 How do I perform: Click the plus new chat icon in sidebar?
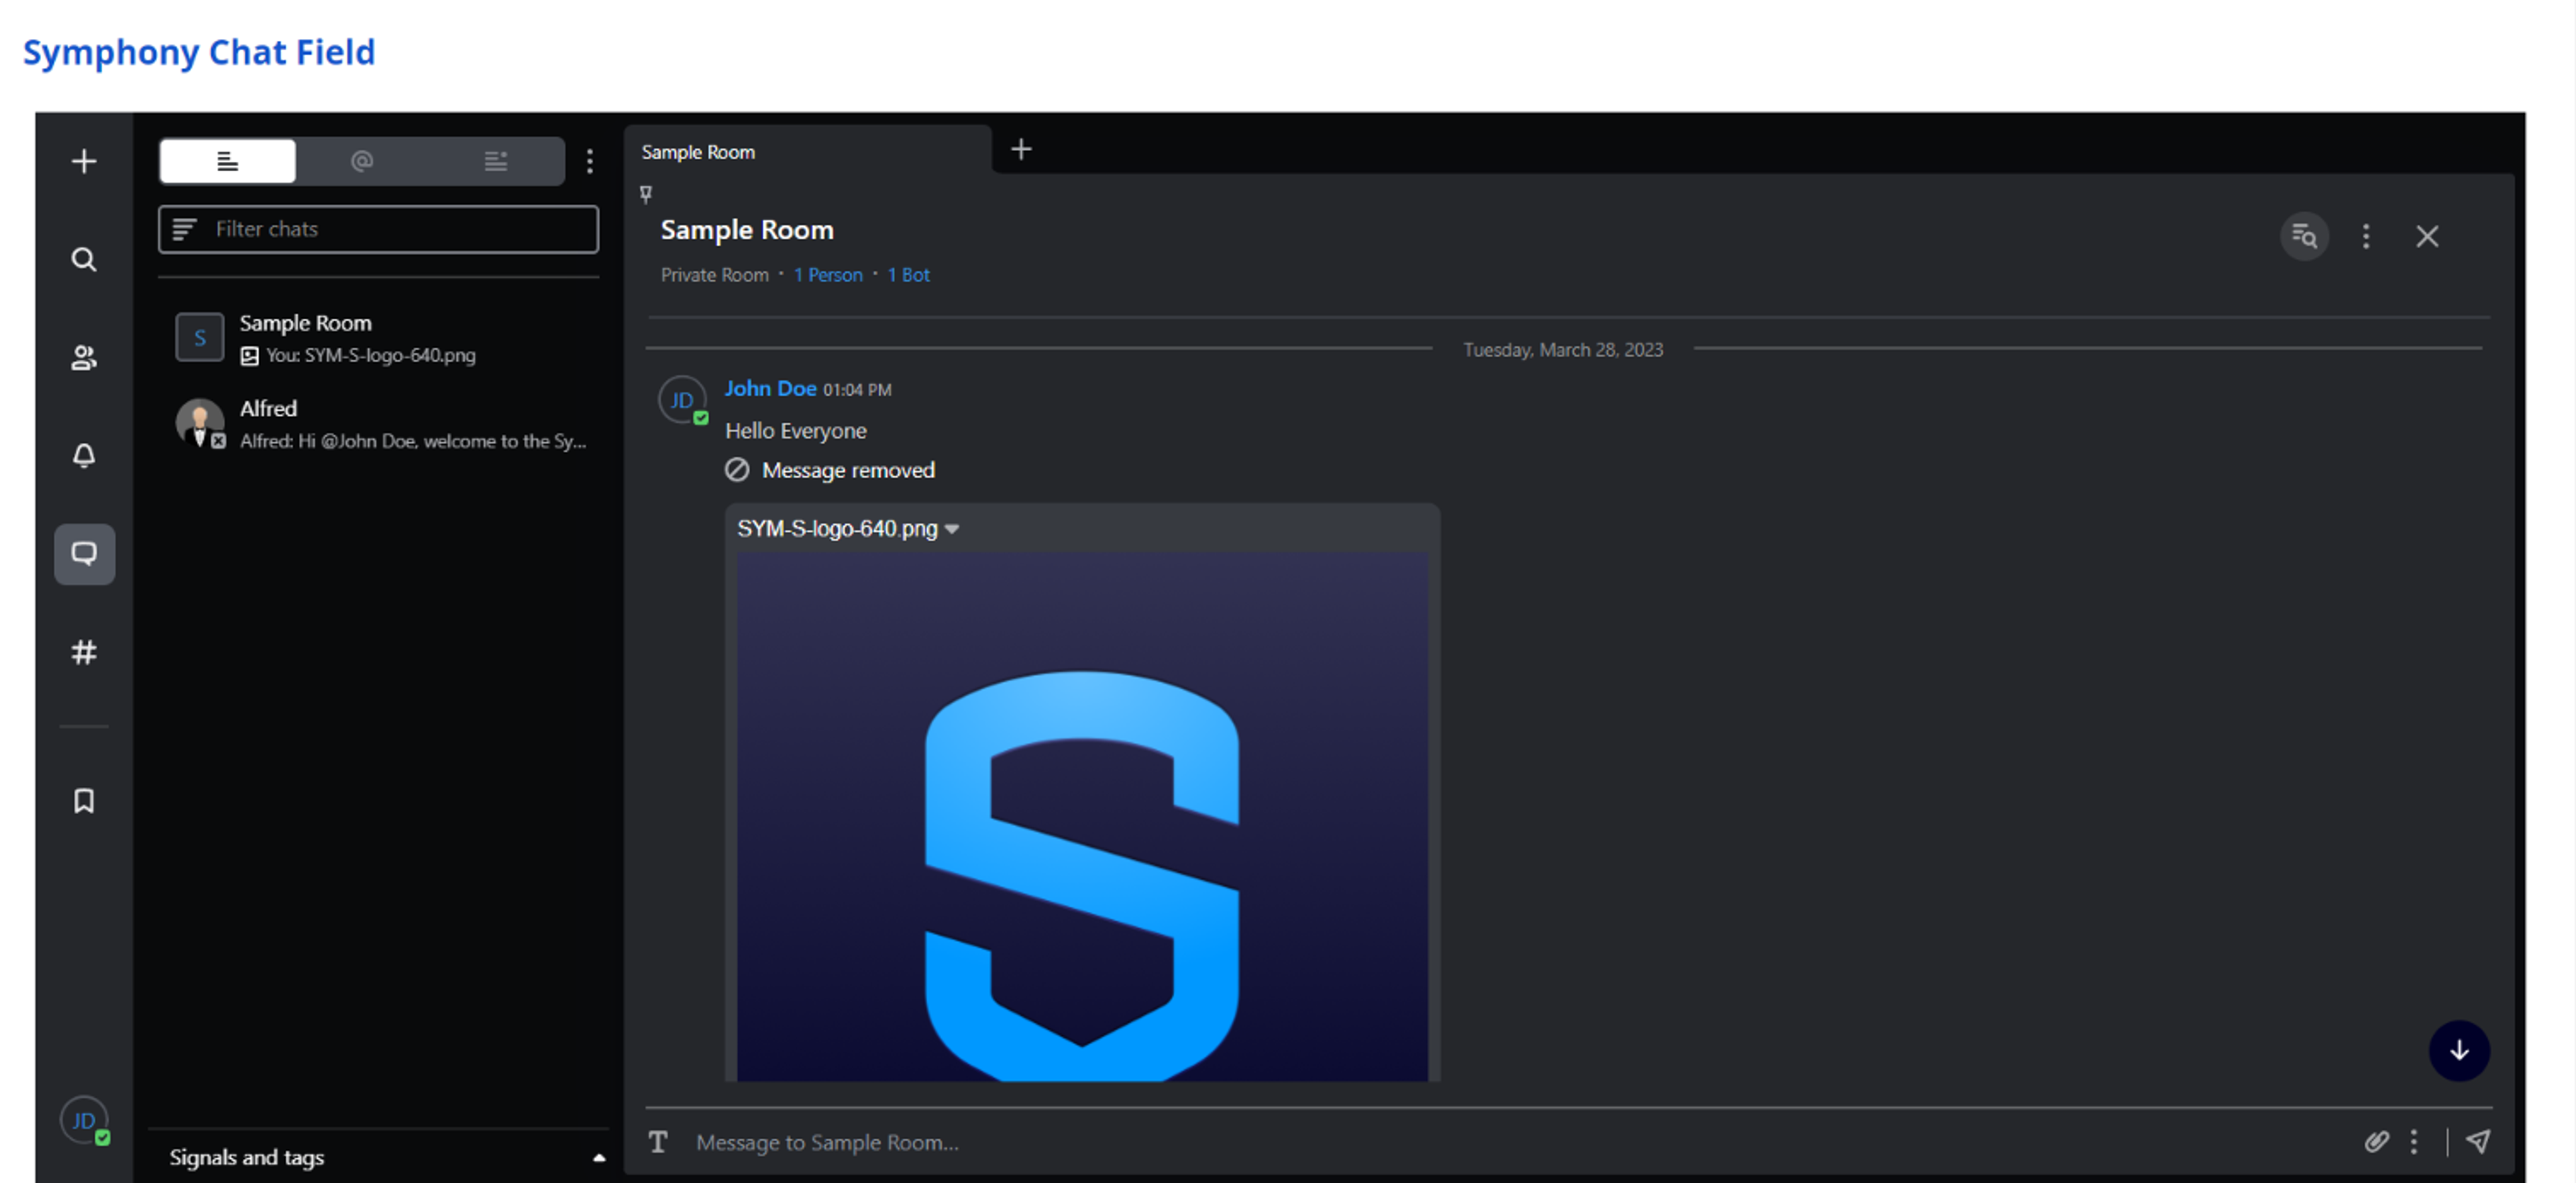84,161
